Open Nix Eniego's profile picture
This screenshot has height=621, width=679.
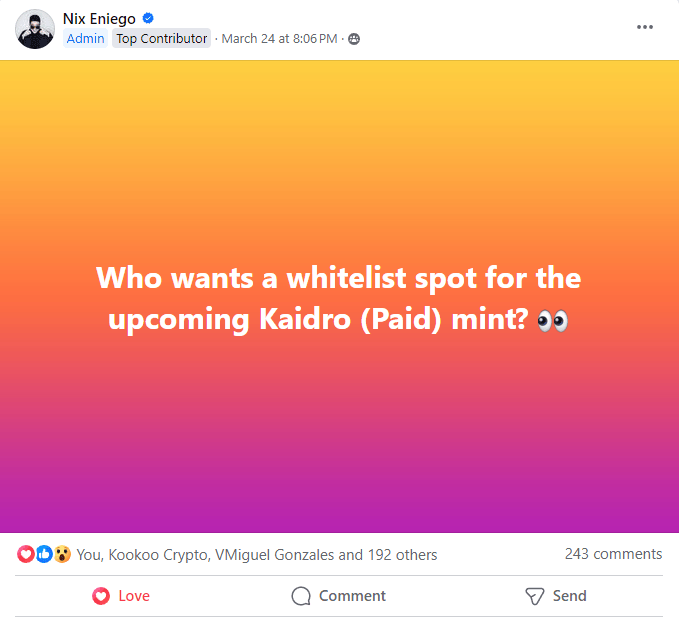[x=34, y=29]
